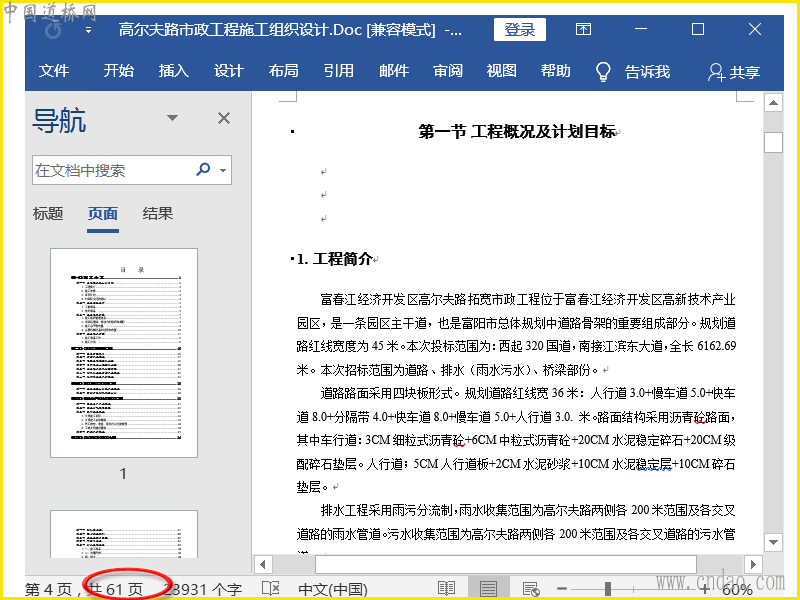Click the paragraph starting 道路路面采用四块板形式
800x600 pixels.
(516, 440)
